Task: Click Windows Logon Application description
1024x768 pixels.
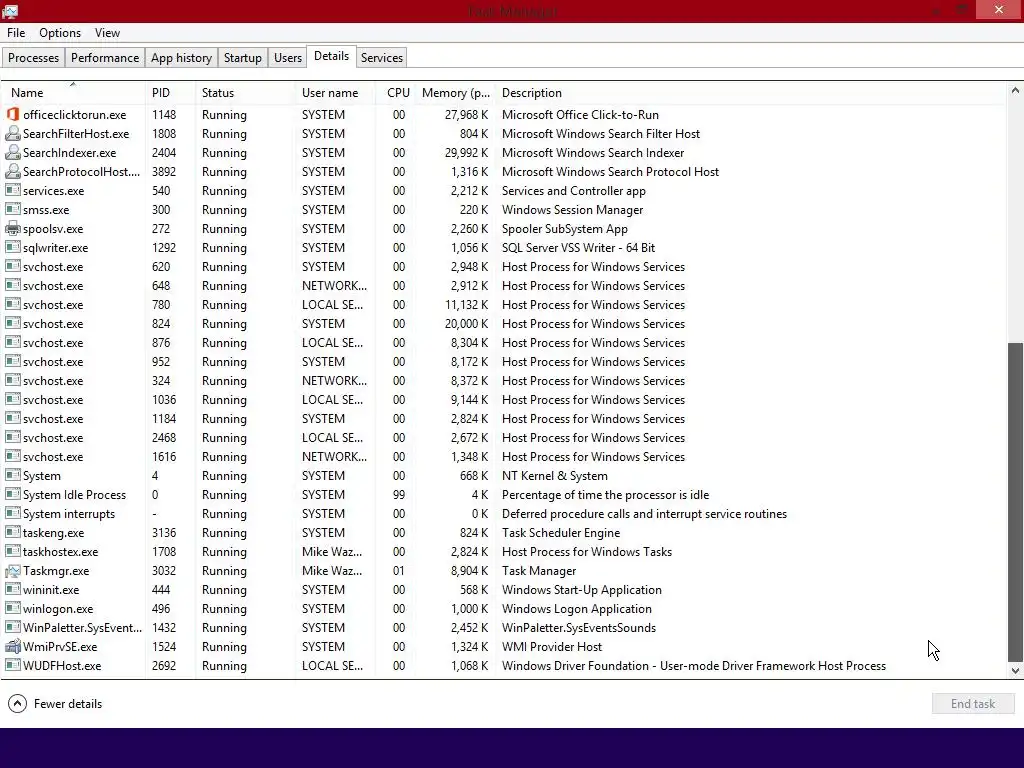Action: click(x=577, y=609)
